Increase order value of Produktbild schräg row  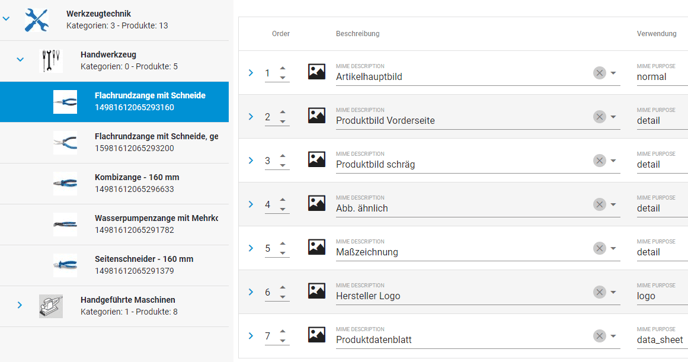click(x=283, y=156)
